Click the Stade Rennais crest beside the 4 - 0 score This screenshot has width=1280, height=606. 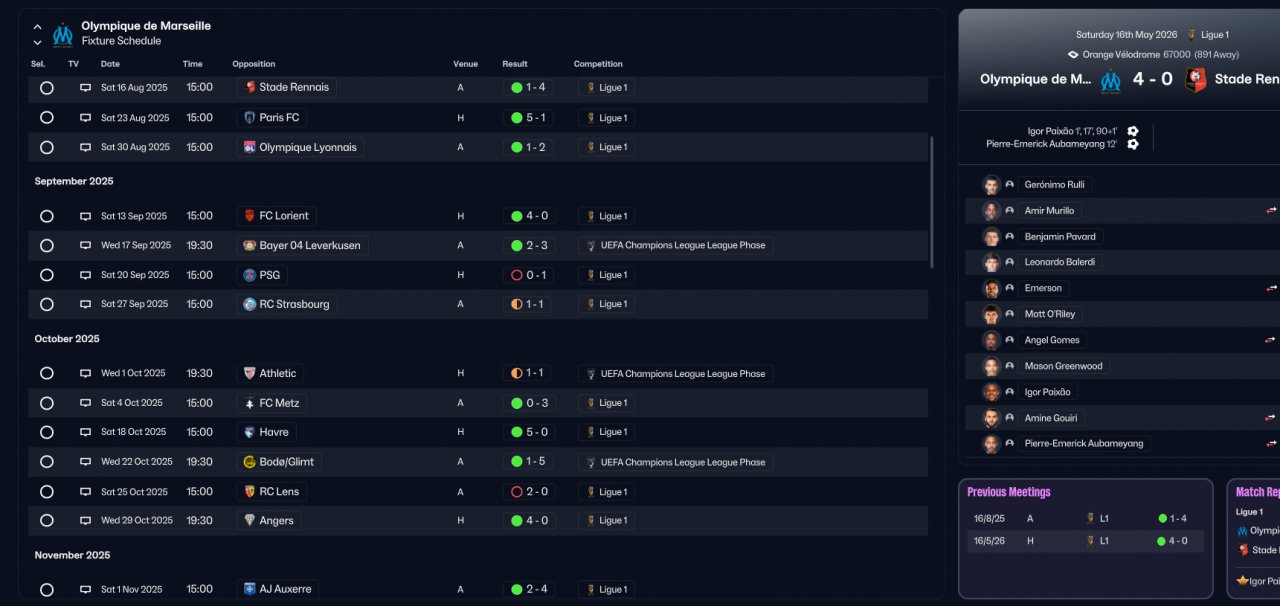1195,80
